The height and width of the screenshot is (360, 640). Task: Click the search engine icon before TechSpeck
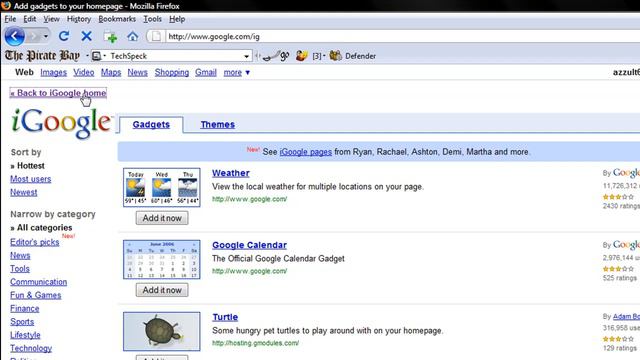(96, 56)
